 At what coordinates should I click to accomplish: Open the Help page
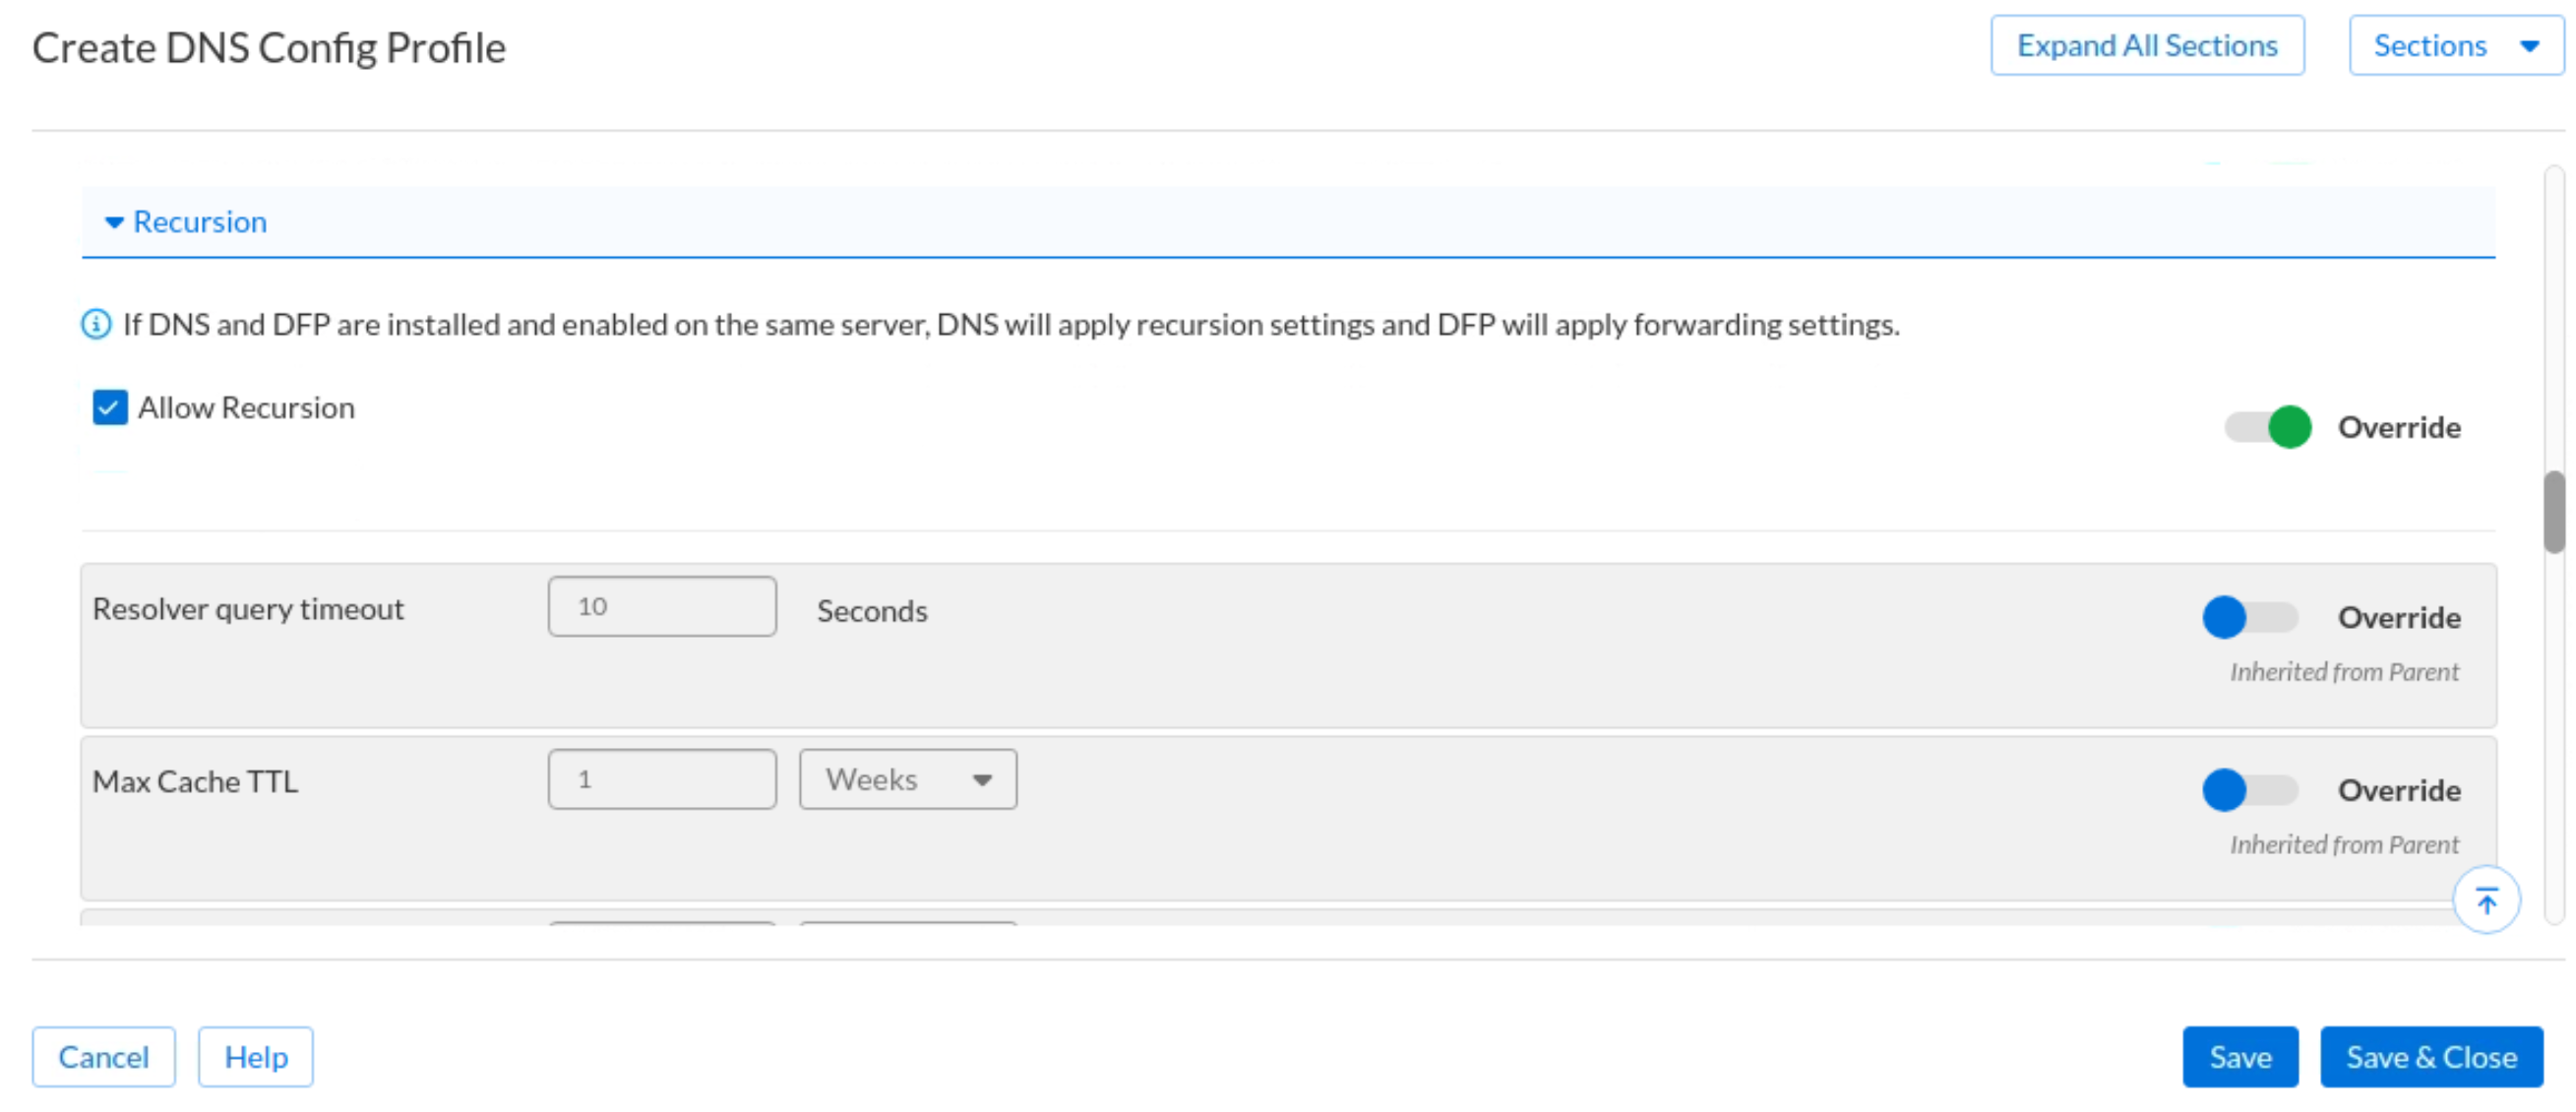pos(256,1057)
